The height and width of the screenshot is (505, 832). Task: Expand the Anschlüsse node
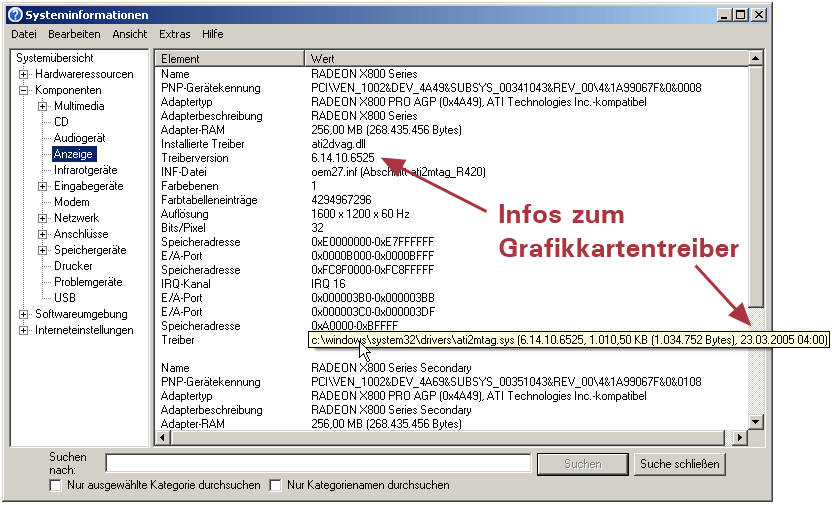(42, 234)
